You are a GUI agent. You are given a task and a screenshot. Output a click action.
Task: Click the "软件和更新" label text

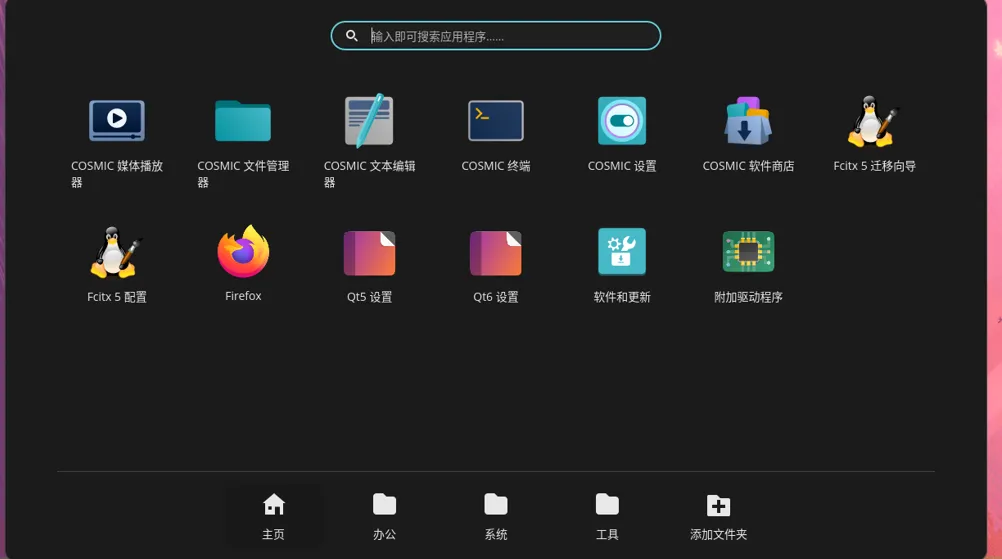pyautogui.click(x=622, y=297)
